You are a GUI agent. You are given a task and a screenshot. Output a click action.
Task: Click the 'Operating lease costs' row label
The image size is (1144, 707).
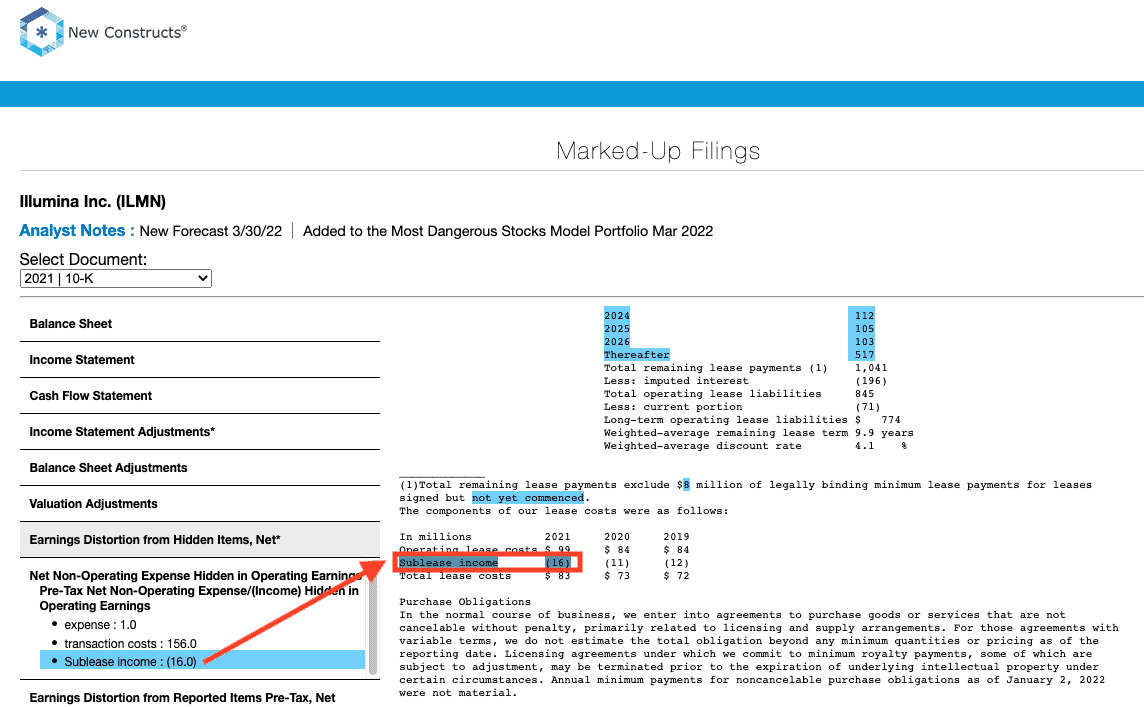(x=468, y=549)
